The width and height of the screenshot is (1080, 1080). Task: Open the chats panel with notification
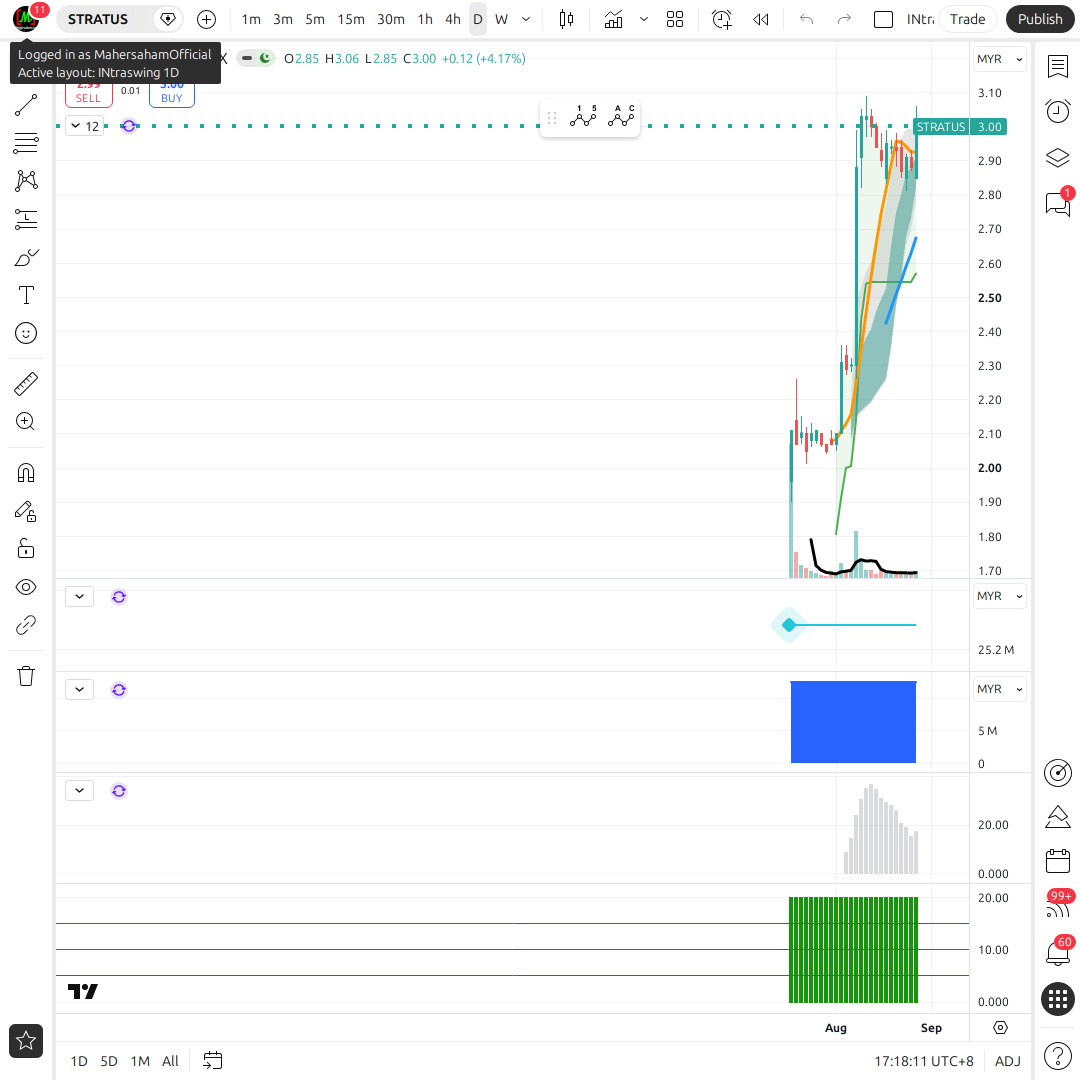pyautogui.click(x=1057, y=203)
